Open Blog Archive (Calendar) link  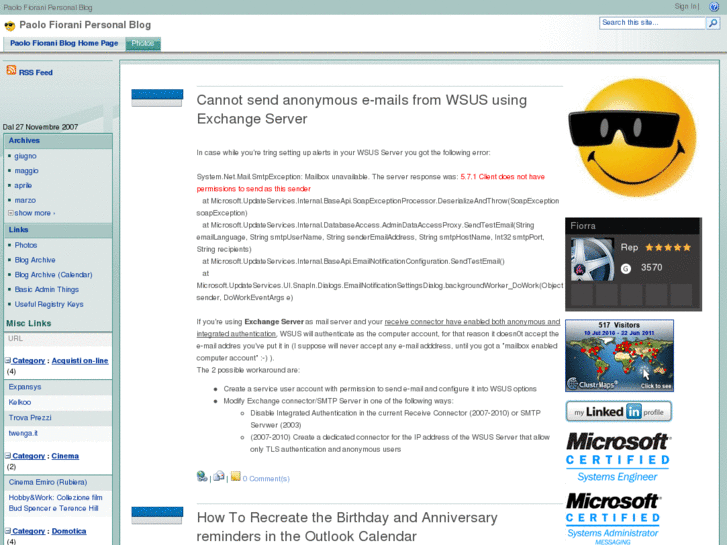(x=53, y=275)
